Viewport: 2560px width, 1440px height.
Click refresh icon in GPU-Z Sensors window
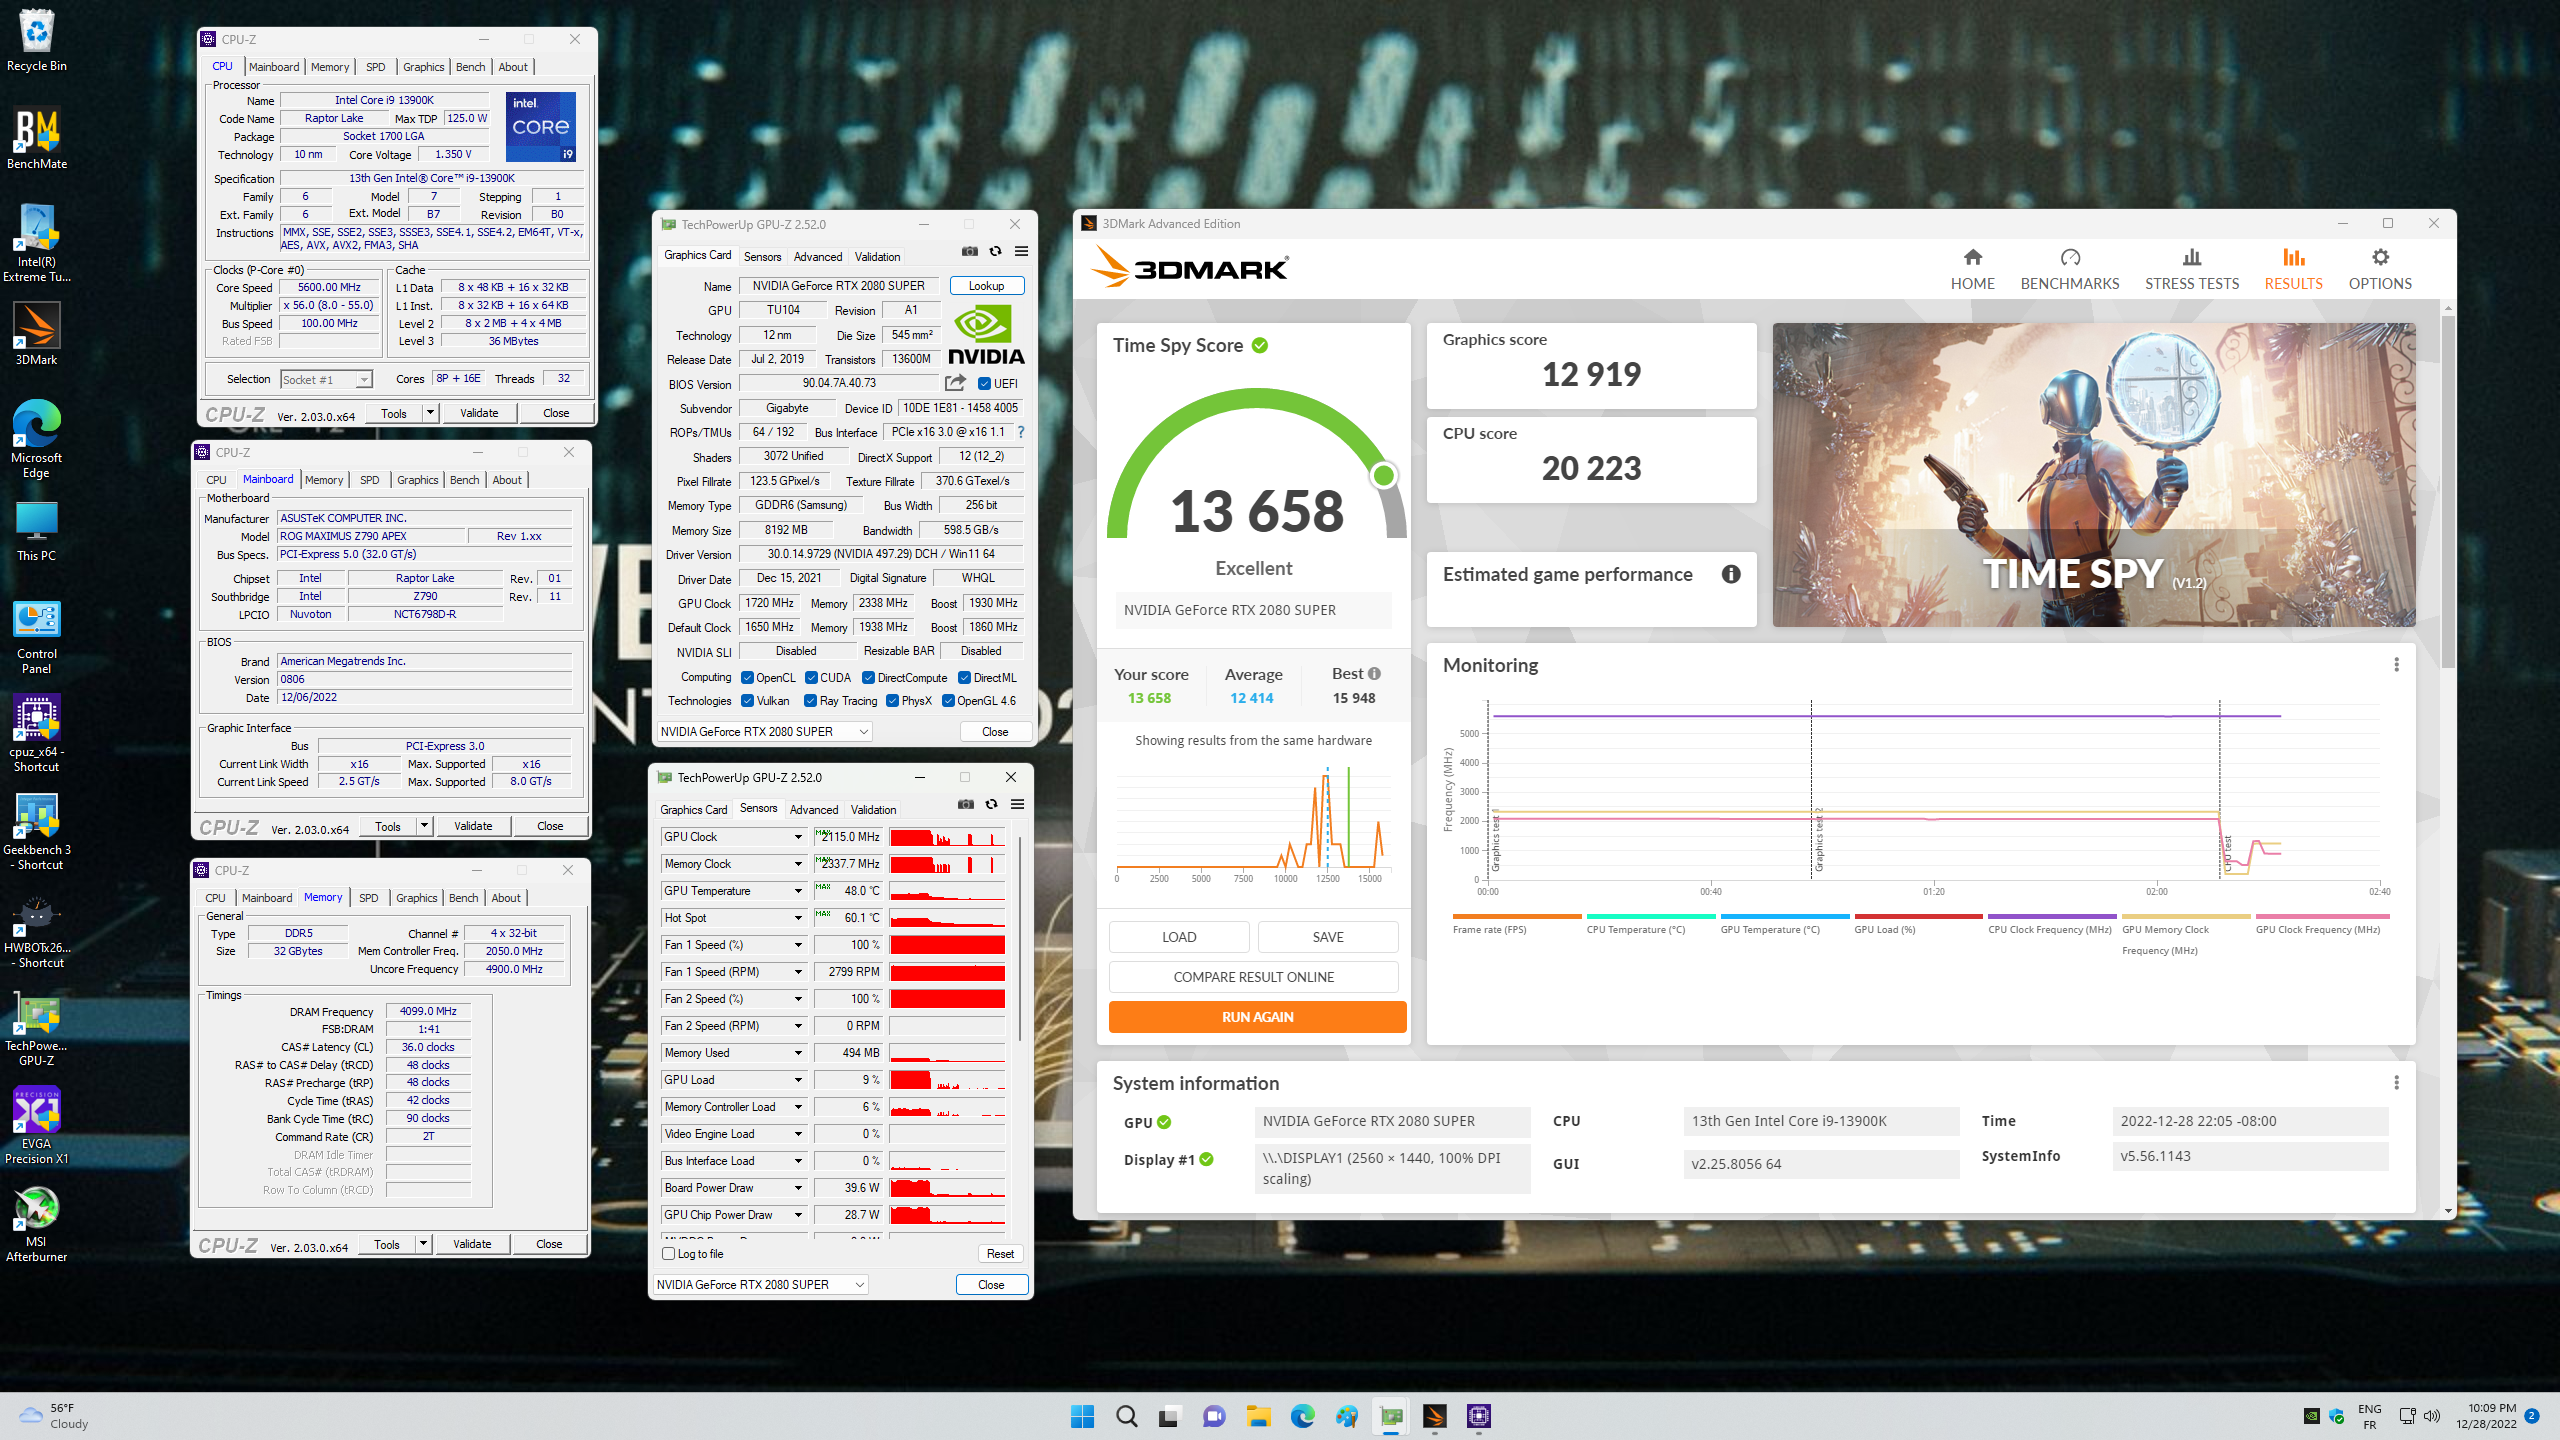point(991,805)
